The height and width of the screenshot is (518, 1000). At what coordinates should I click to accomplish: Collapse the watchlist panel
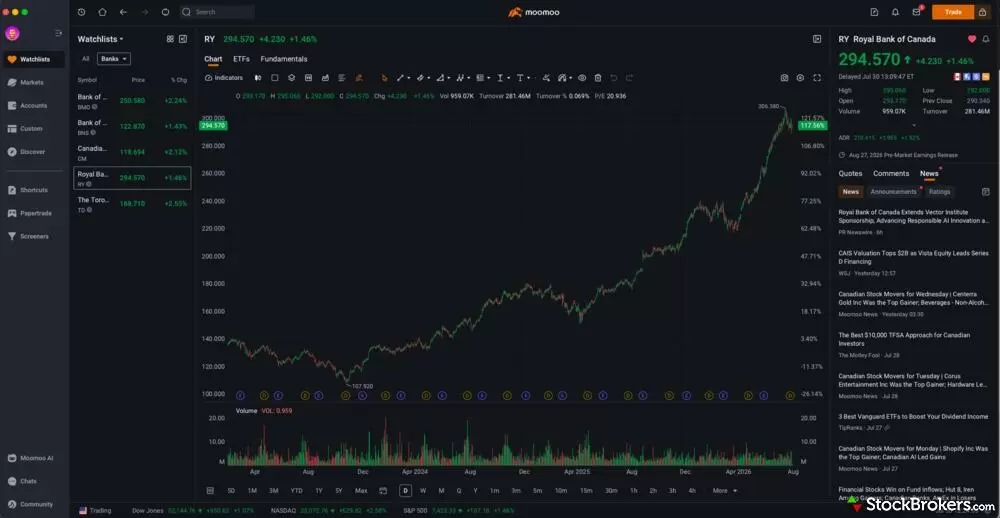pos(183,39)
